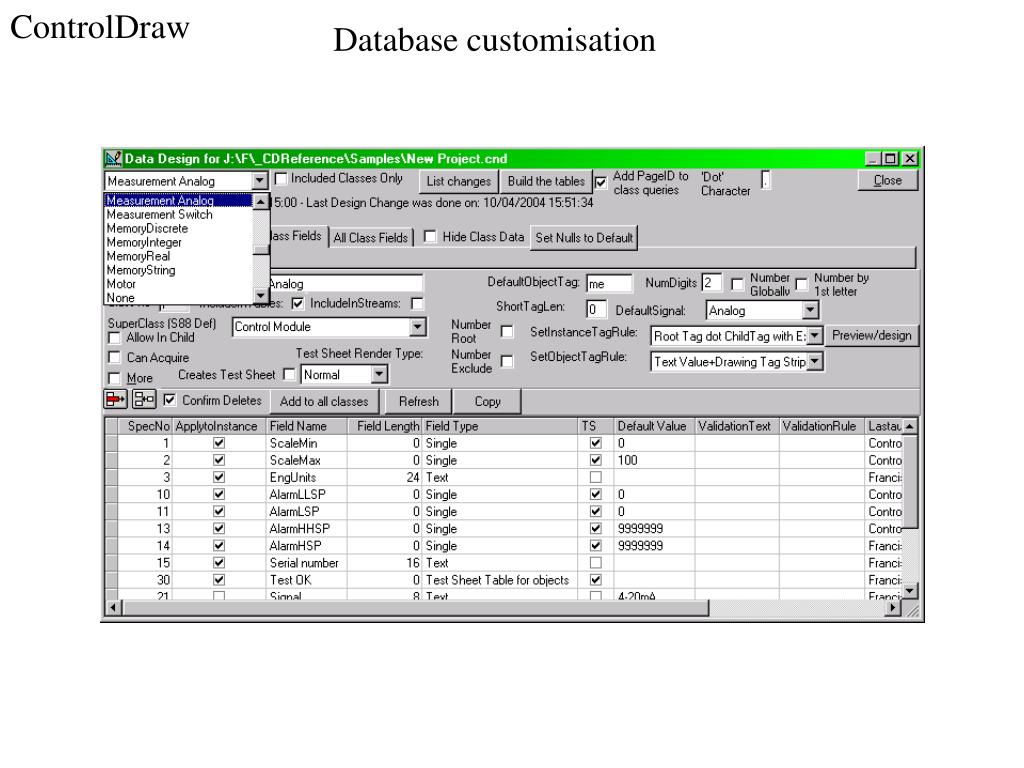Click default value 100 cell
This screenshot has width=1024, height=768.
click(654, 460)
